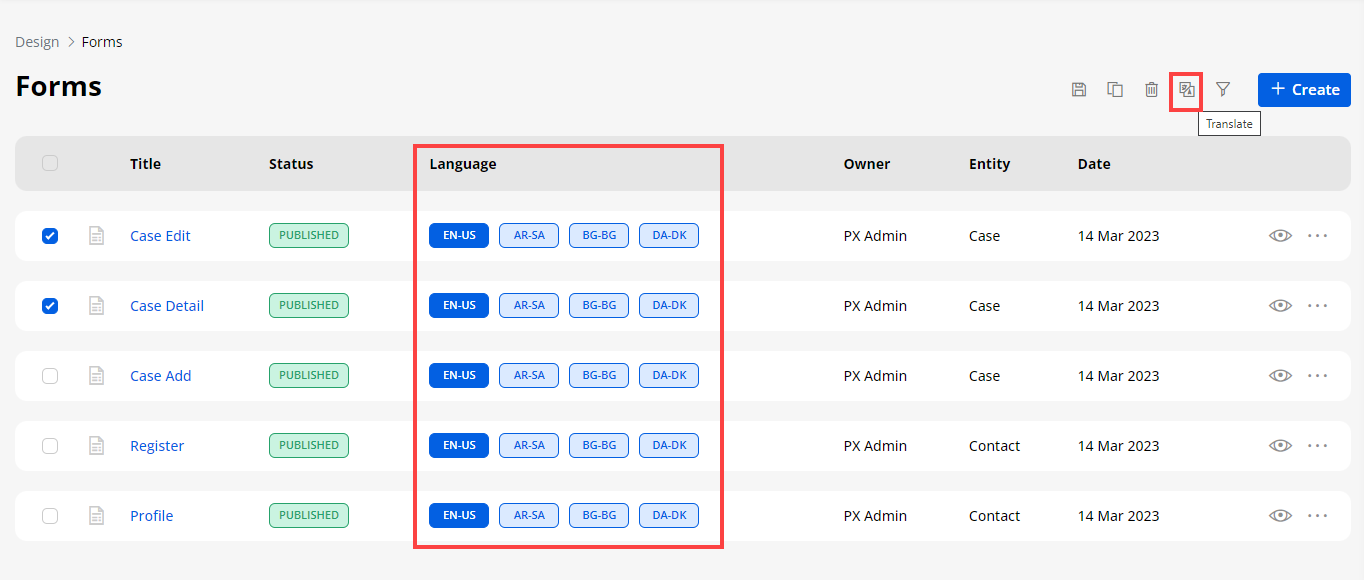
Task: Click the Translate icon
Action: coord(1187,90)
